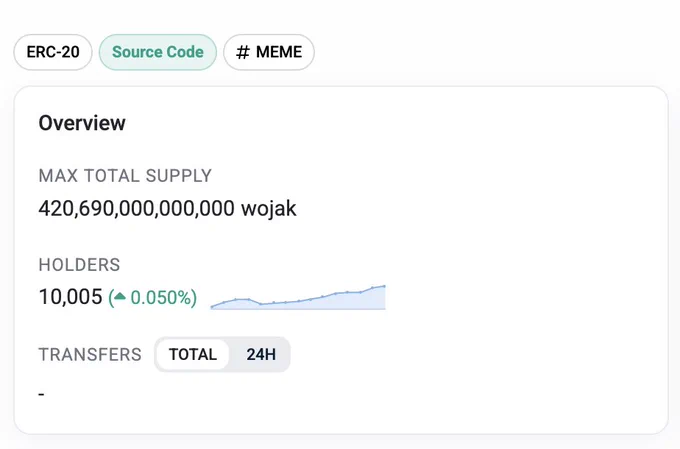Select the 420,690,000,000,000 supply number
Screen dimensions: 680x449
[137, 208]
